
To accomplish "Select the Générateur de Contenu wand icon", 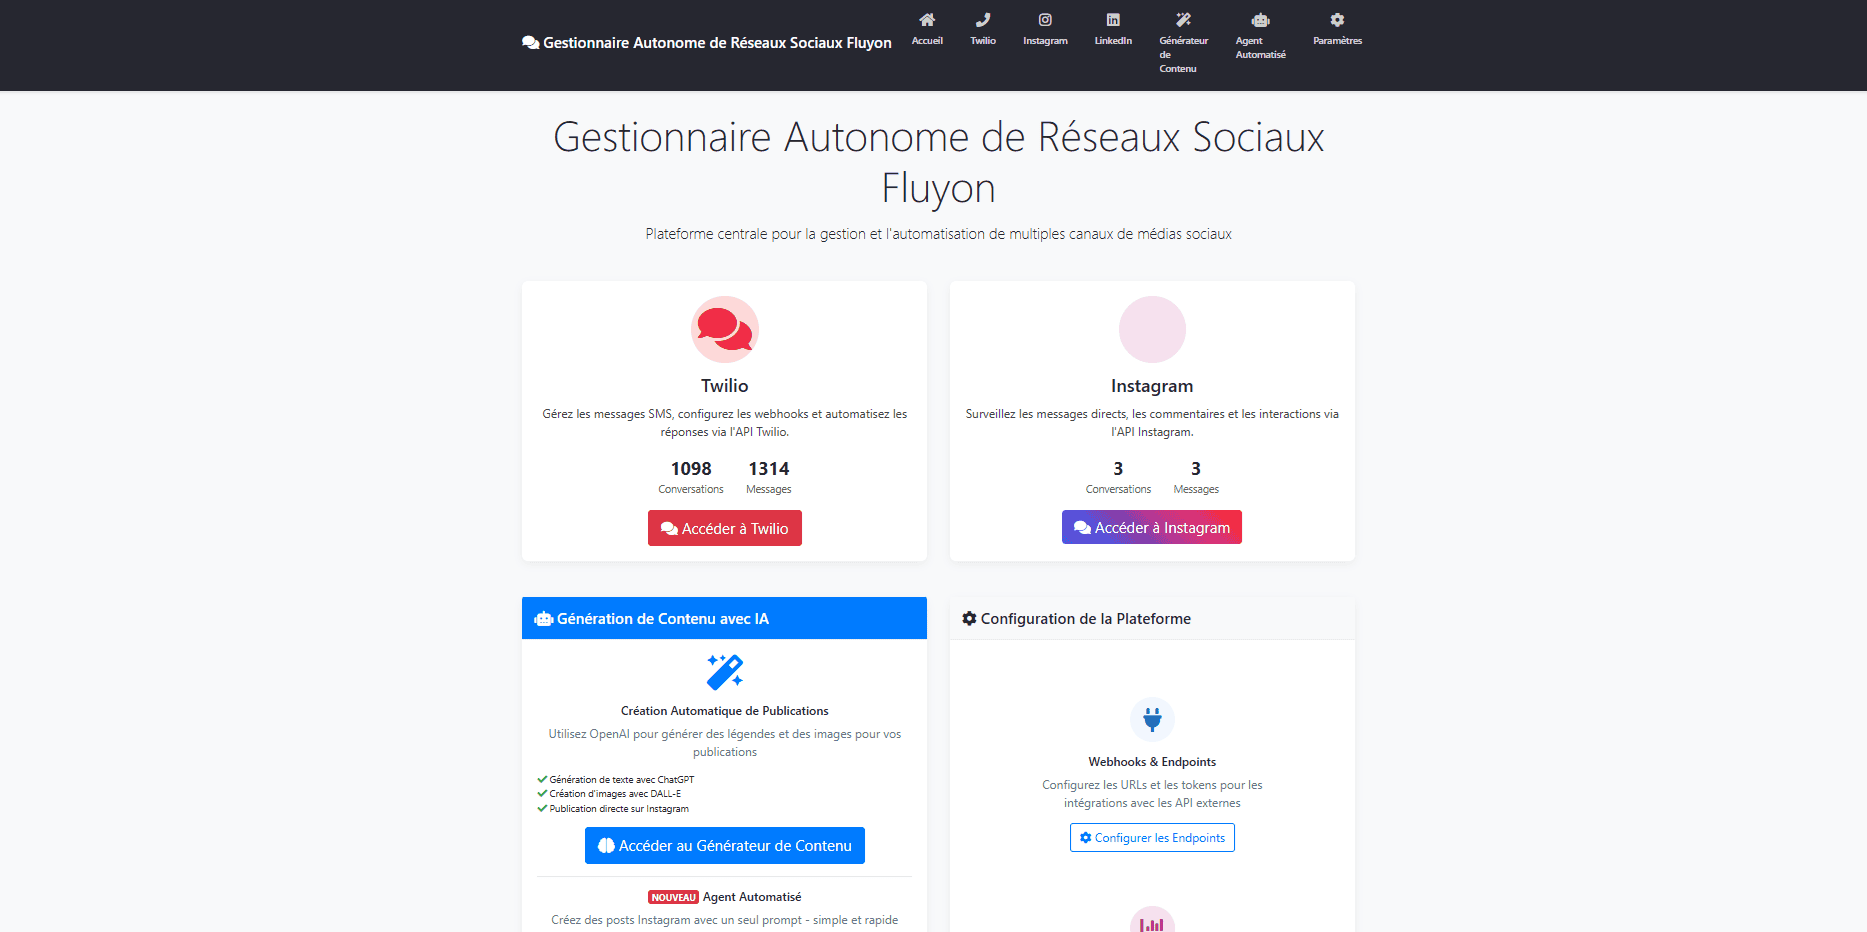I will click(x=1183, y=19).
